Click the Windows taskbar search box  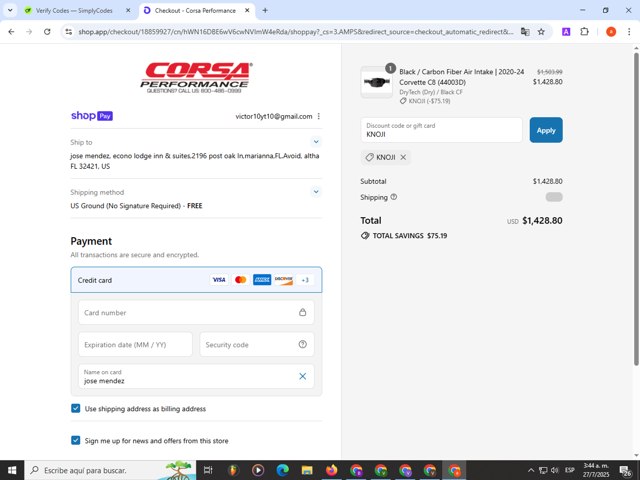point(110,470)
